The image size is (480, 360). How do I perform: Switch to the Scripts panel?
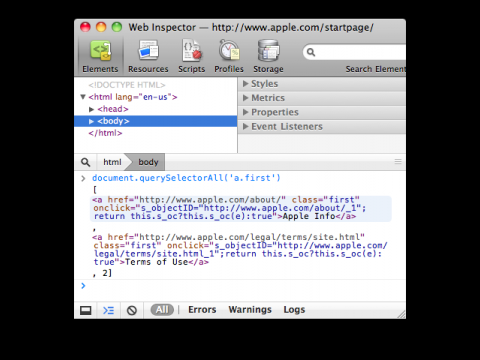tap(191, 56)
